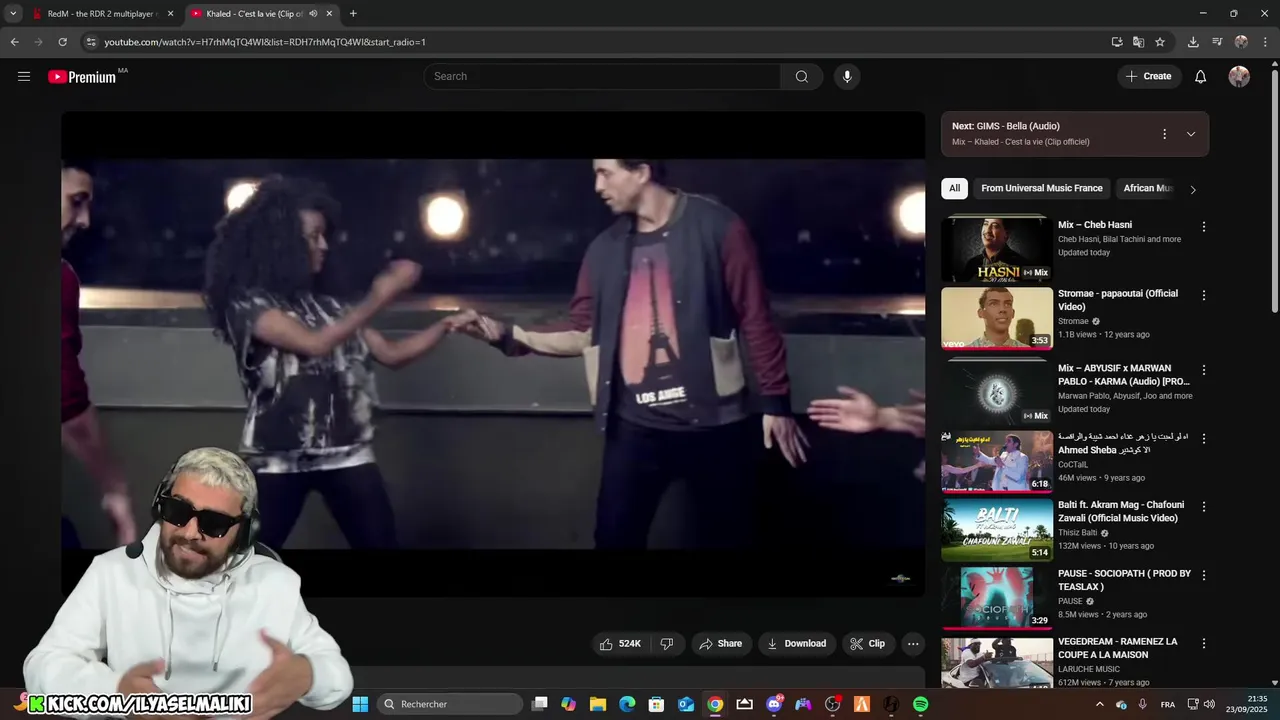Open Stromae channel name link
The height and width of the screenshot is (720, 1280).
1073,322
